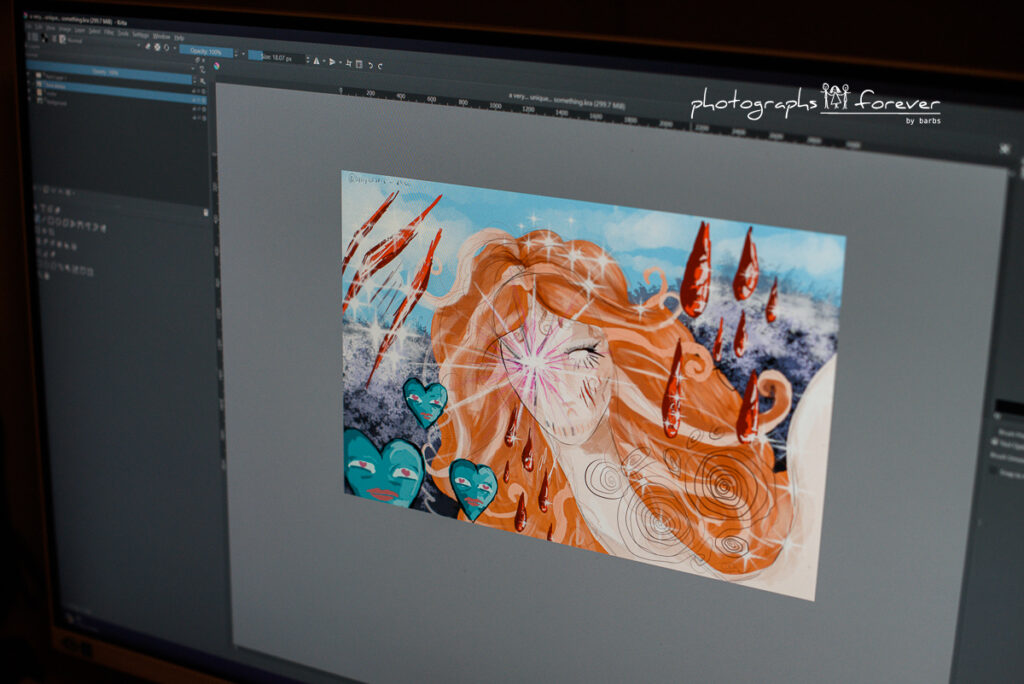Viewport: 1024px width, 684px height.
Task: Click the brush Opacity 100% slider in toolbar
Action: (x=206, y=51)
